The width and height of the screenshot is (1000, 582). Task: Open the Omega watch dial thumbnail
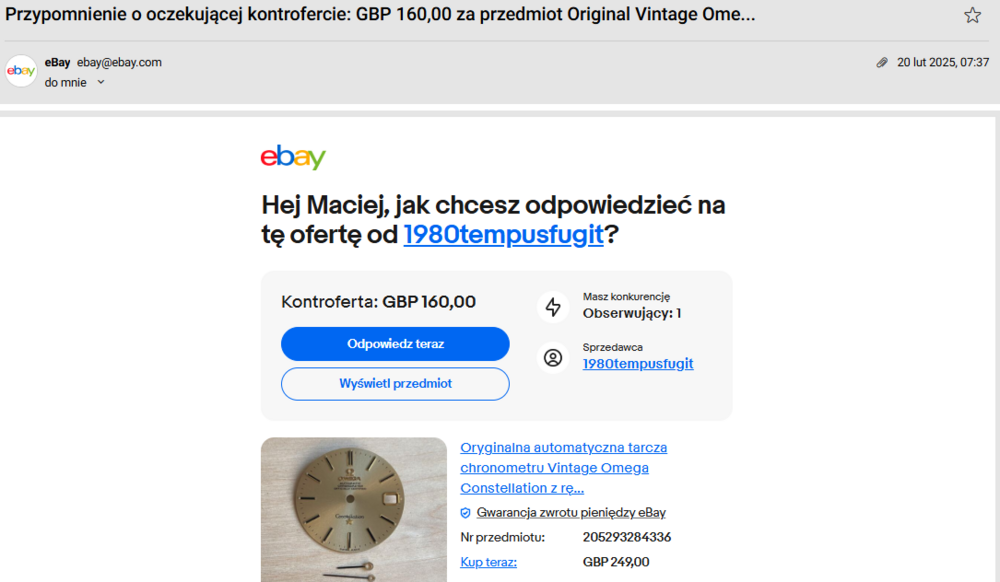point(354,509)
